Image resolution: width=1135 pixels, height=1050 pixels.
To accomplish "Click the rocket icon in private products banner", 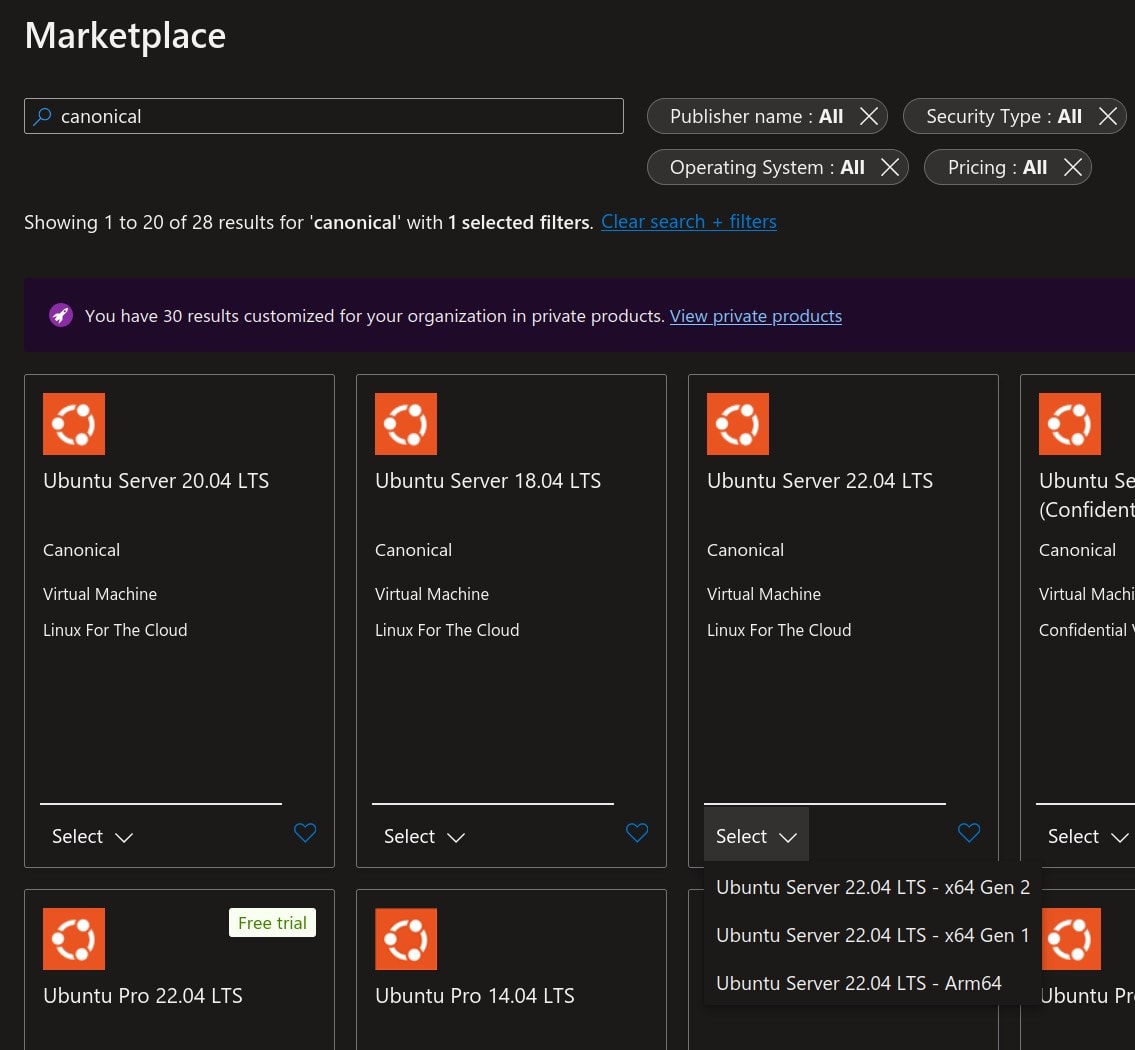I will (61, 316).
